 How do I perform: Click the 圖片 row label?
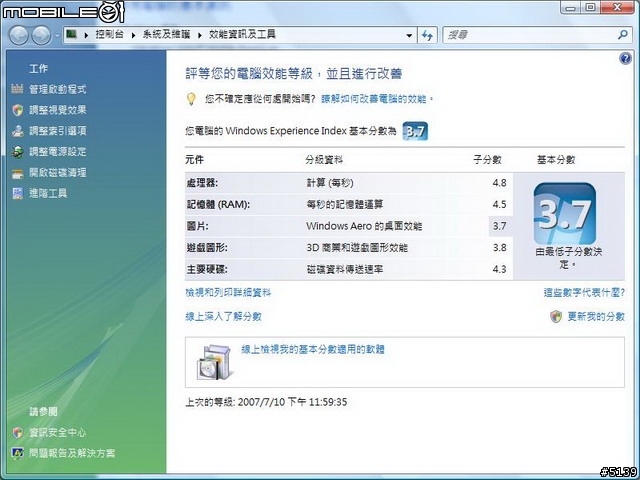198,226
